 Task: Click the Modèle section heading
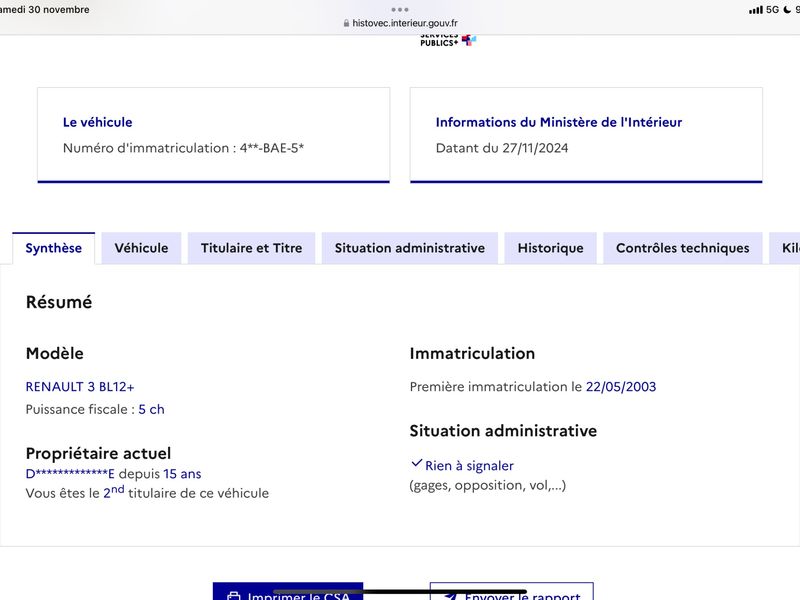coord(55,353)
